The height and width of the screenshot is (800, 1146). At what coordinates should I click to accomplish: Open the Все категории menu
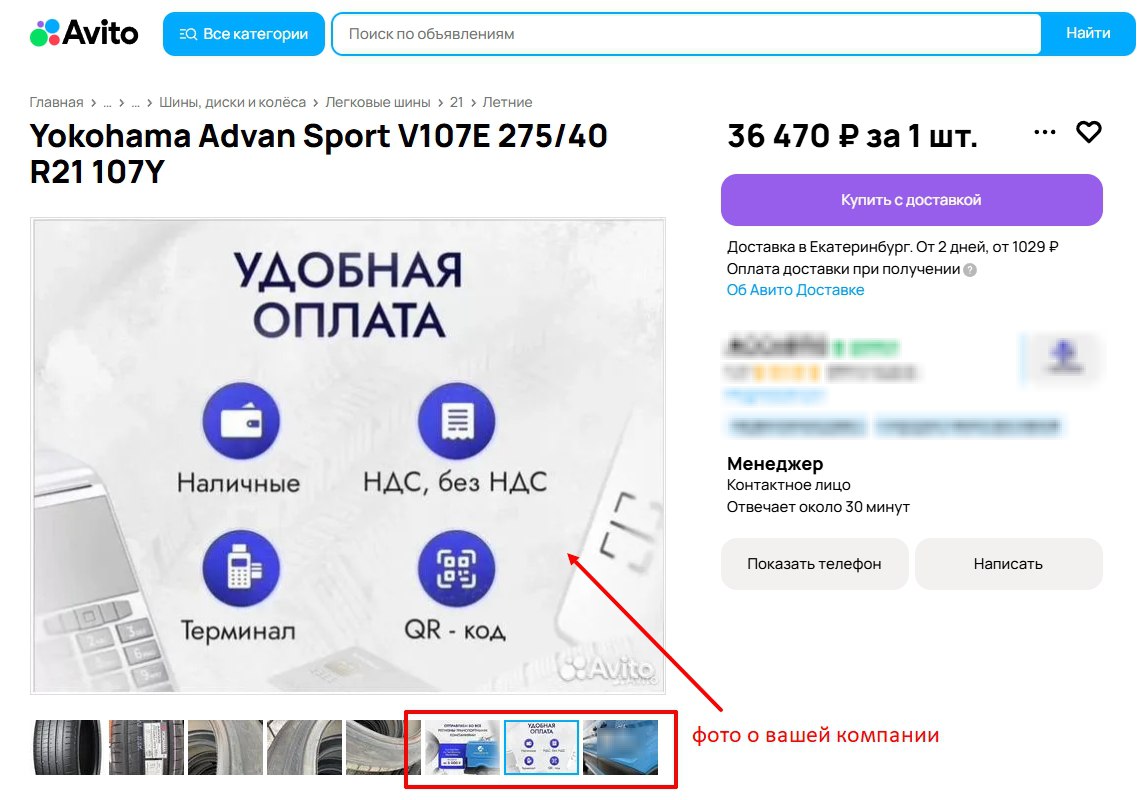click(243, 34)
